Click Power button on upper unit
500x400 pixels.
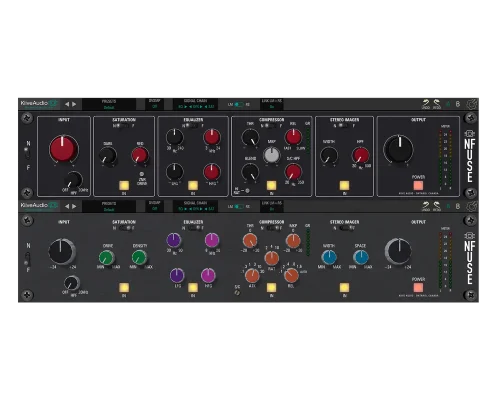coord(418,185)
